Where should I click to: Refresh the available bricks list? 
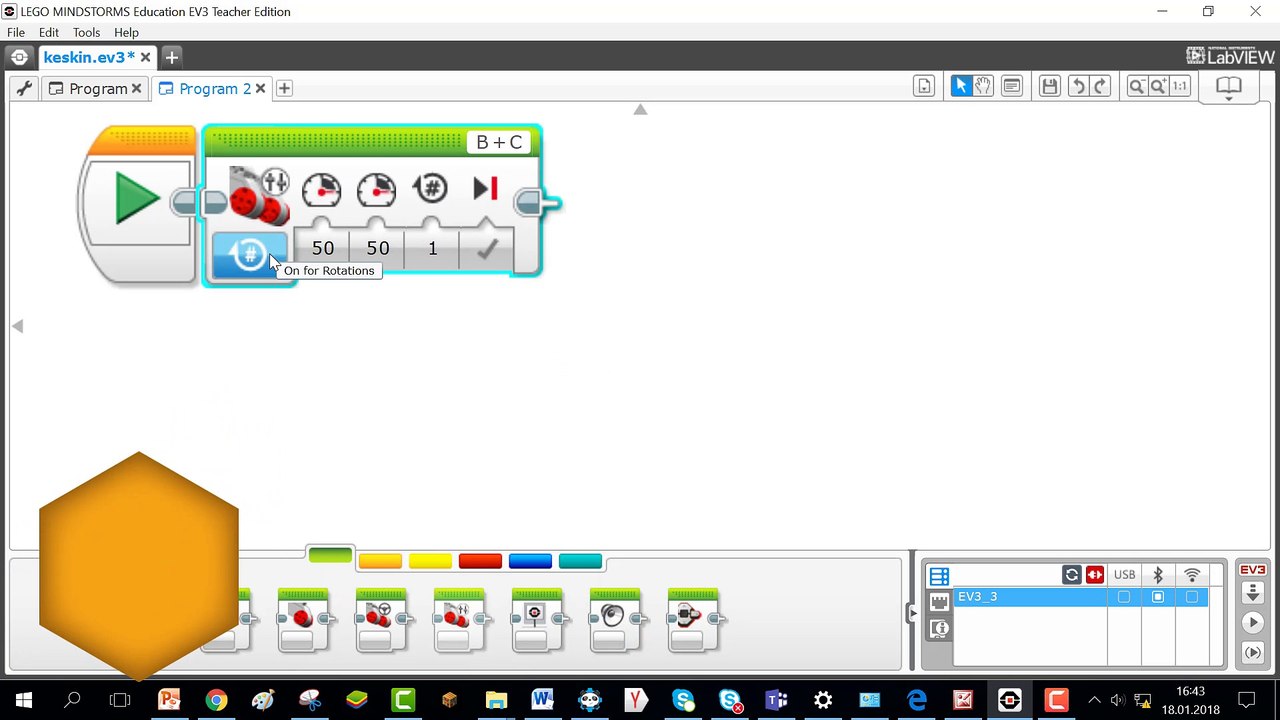[1072, 575]
